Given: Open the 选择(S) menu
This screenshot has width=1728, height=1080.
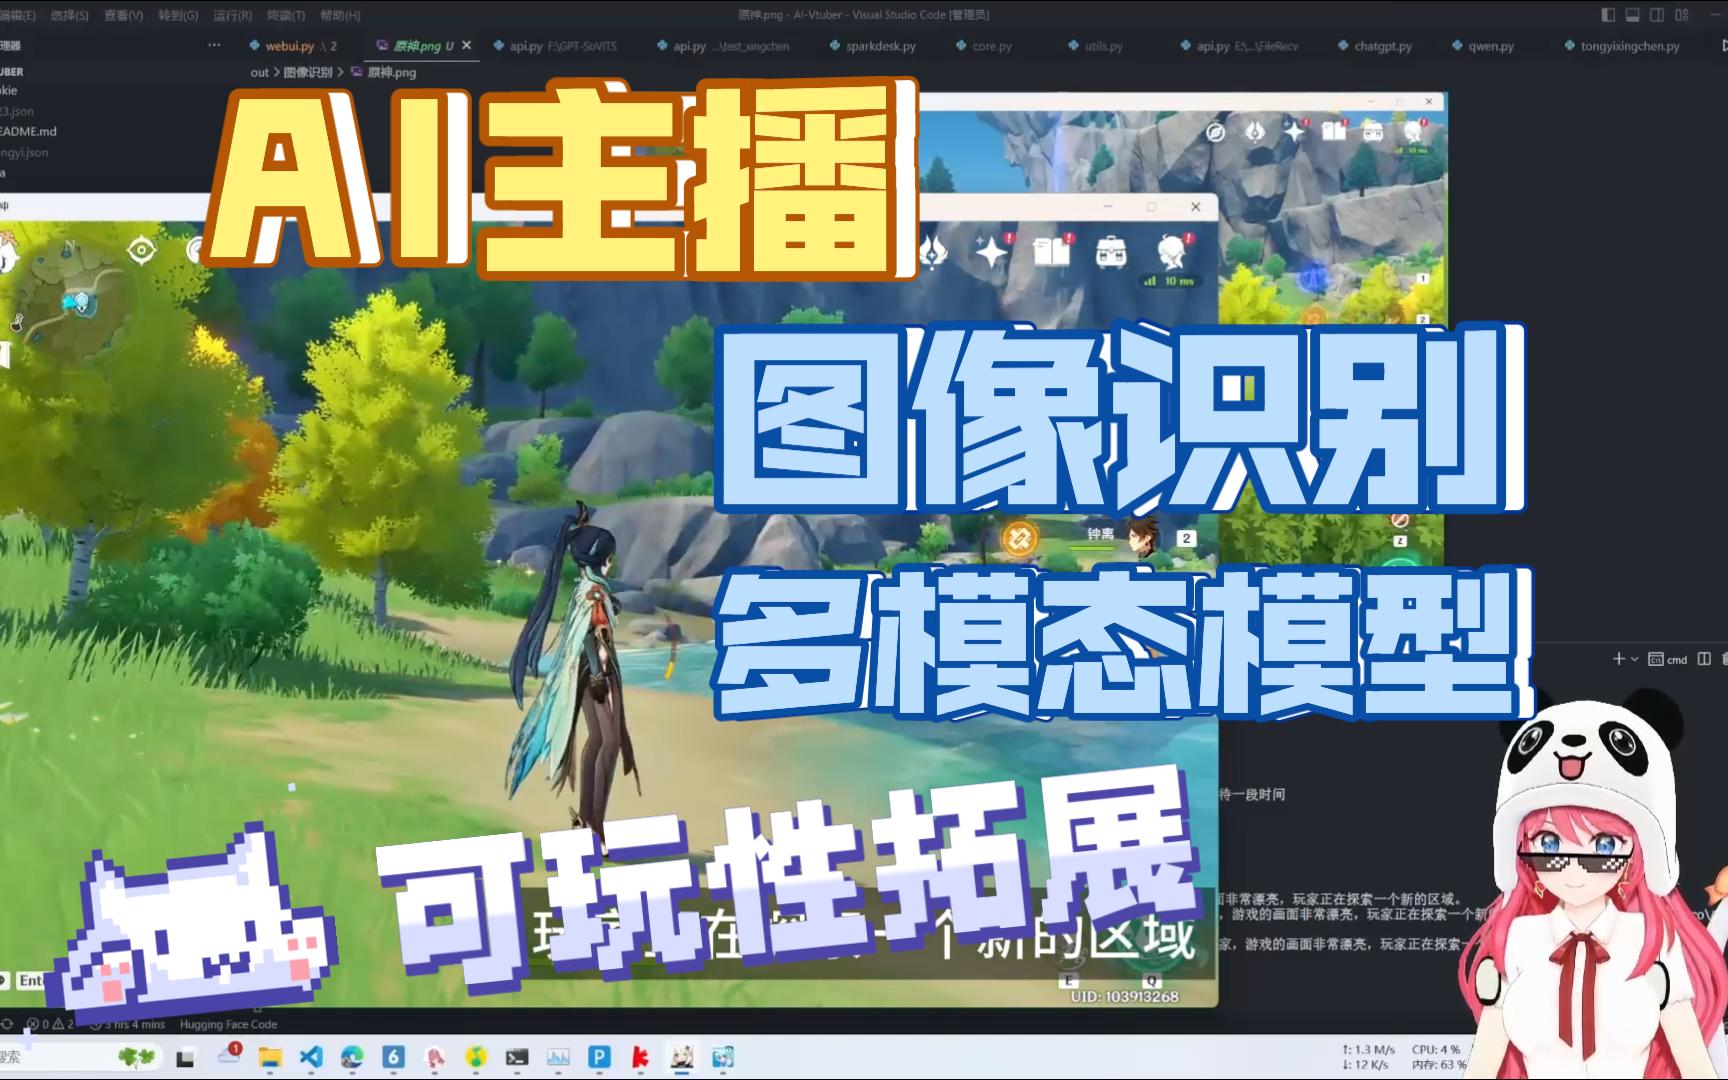Looking at the screenshot, I should (x=69, y=15).
